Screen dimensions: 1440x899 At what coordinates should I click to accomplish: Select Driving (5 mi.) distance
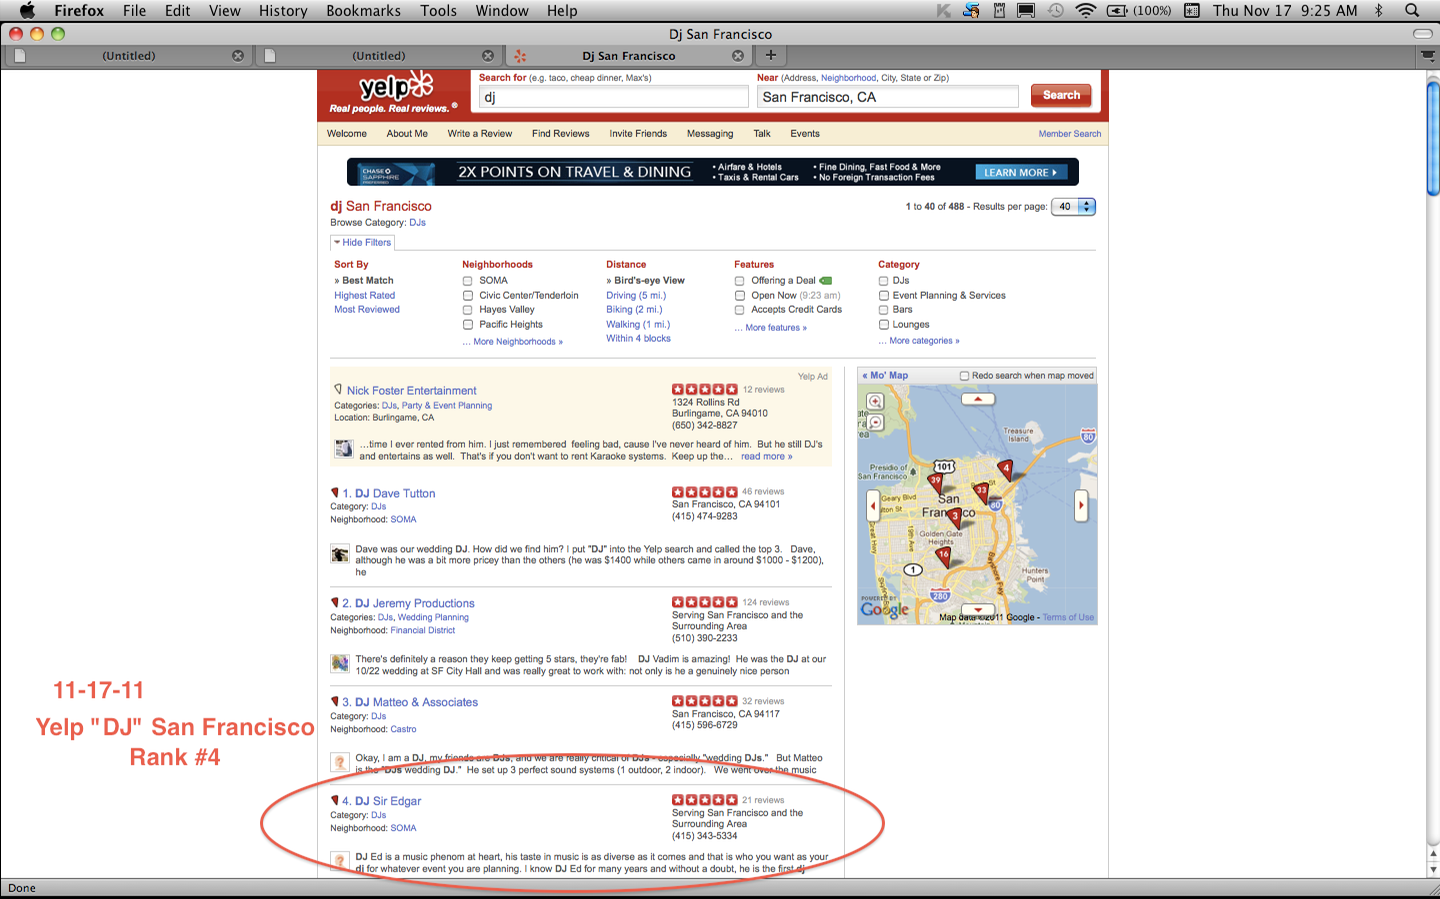636,296
